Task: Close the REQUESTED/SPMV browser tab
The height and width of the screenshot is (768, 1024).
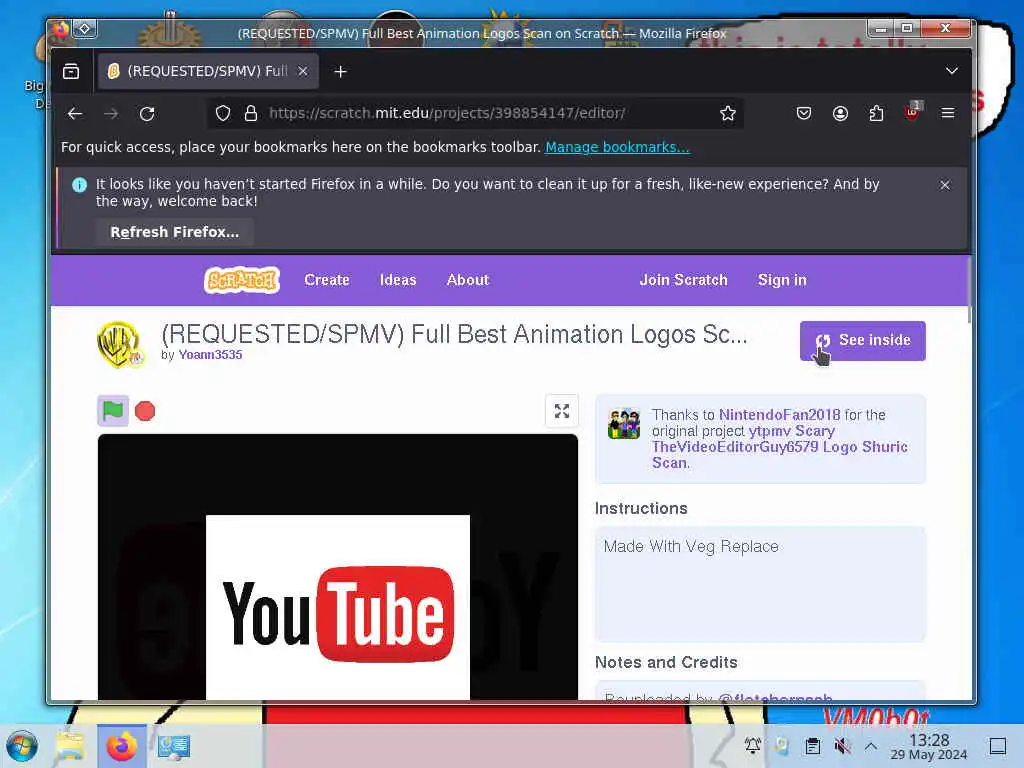Action: tap(303, 71)
